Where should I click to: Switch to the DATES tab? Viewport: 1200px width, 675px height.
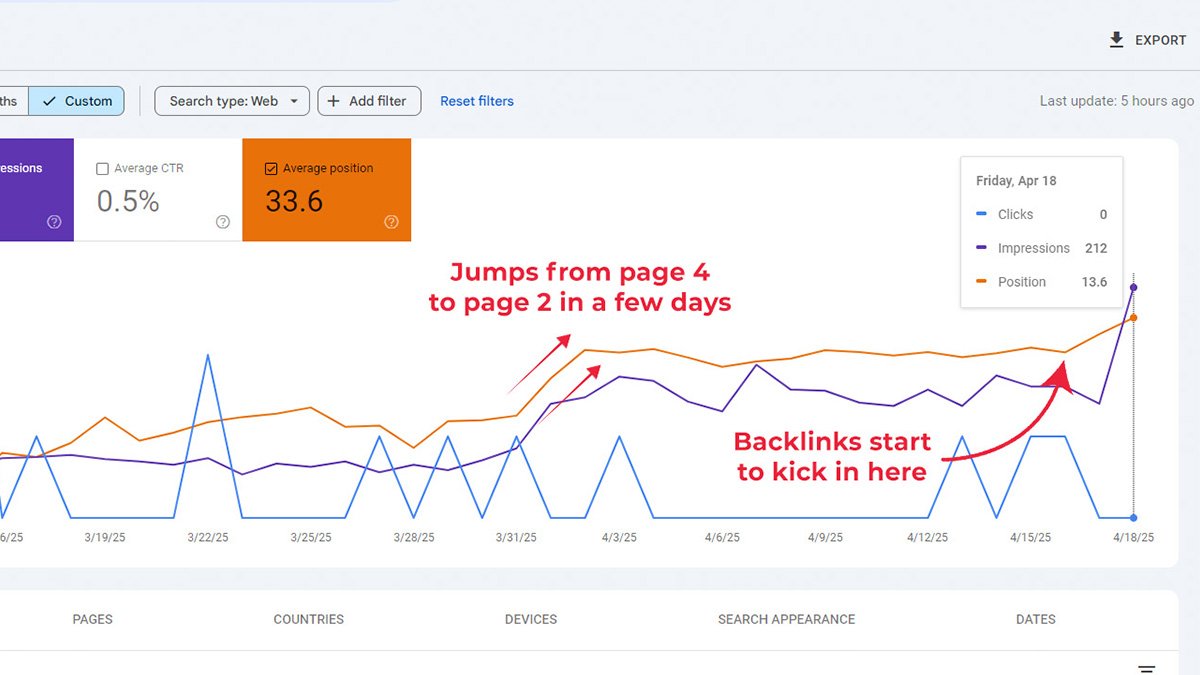click(x=1035, y=619)
